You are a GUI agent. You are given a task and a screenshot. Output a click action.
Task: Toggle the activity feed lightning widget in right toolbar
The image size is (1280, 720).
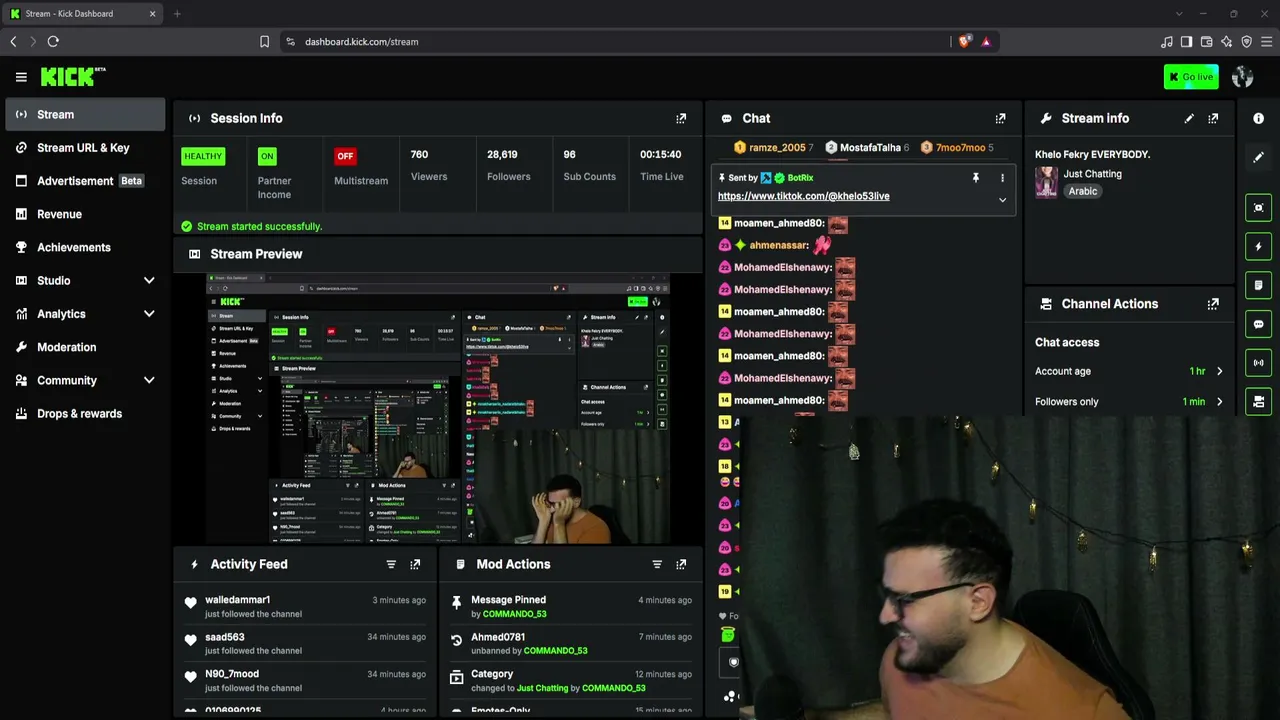(x=1259, y=246)
